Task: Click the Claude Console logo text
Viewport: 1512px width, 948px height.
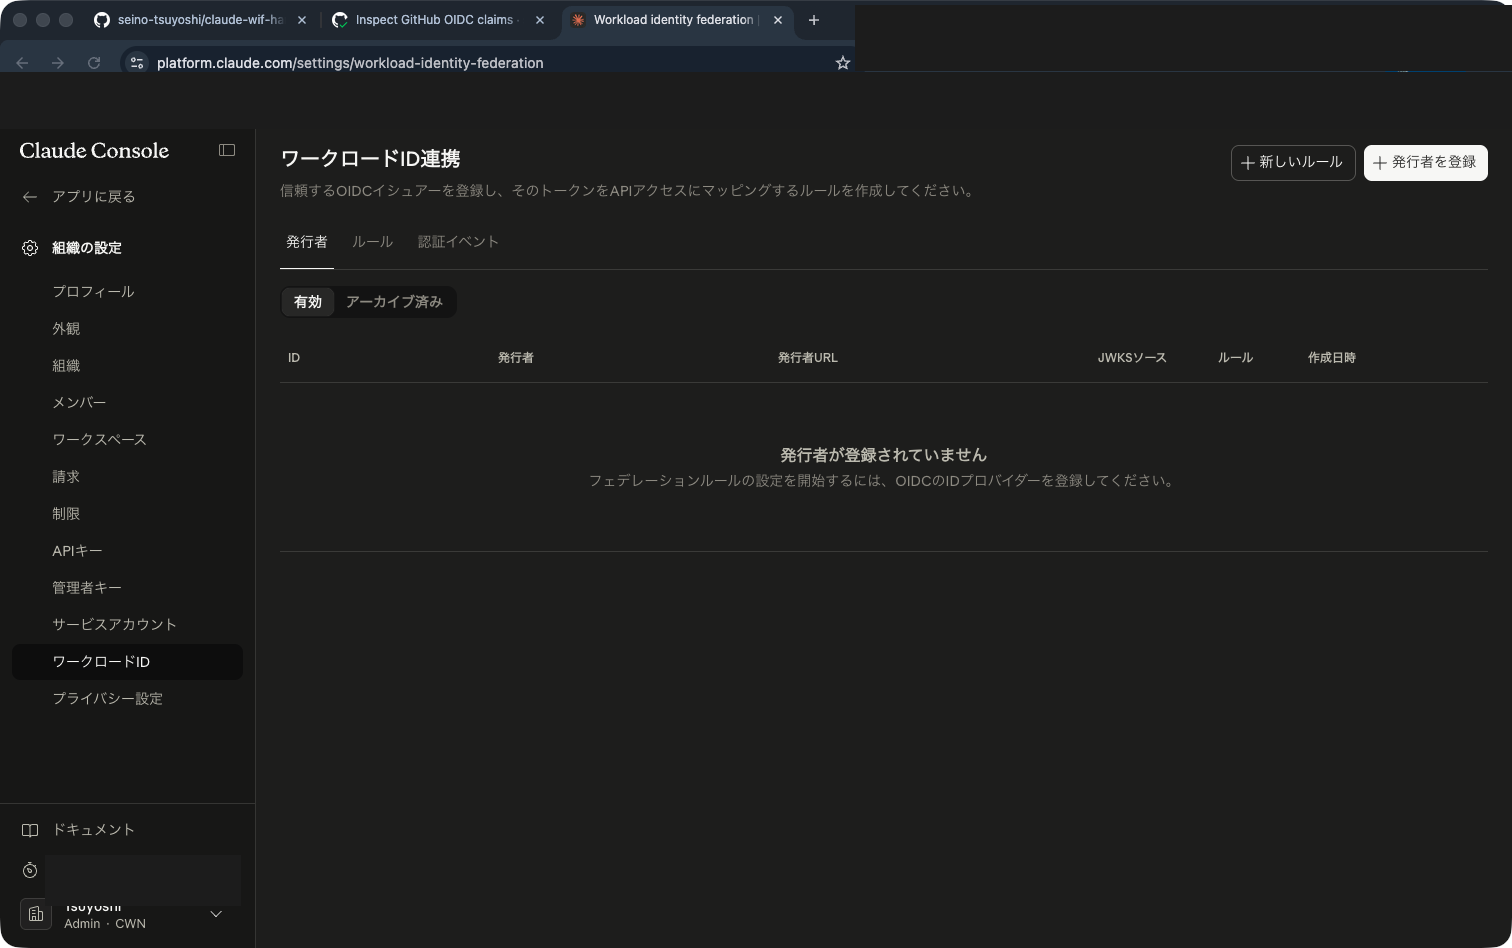Action: (94, 151)
